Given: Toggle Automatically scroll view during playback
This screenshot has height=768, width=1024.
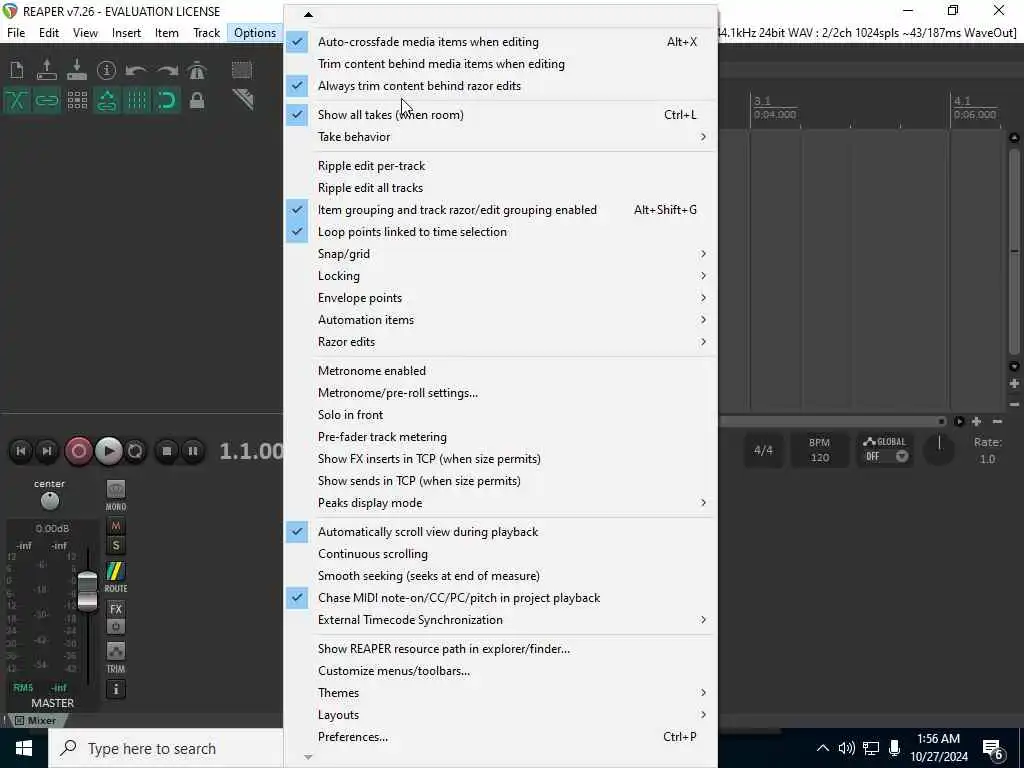Looking at the screenshot, I should click(x=500, y=532).
